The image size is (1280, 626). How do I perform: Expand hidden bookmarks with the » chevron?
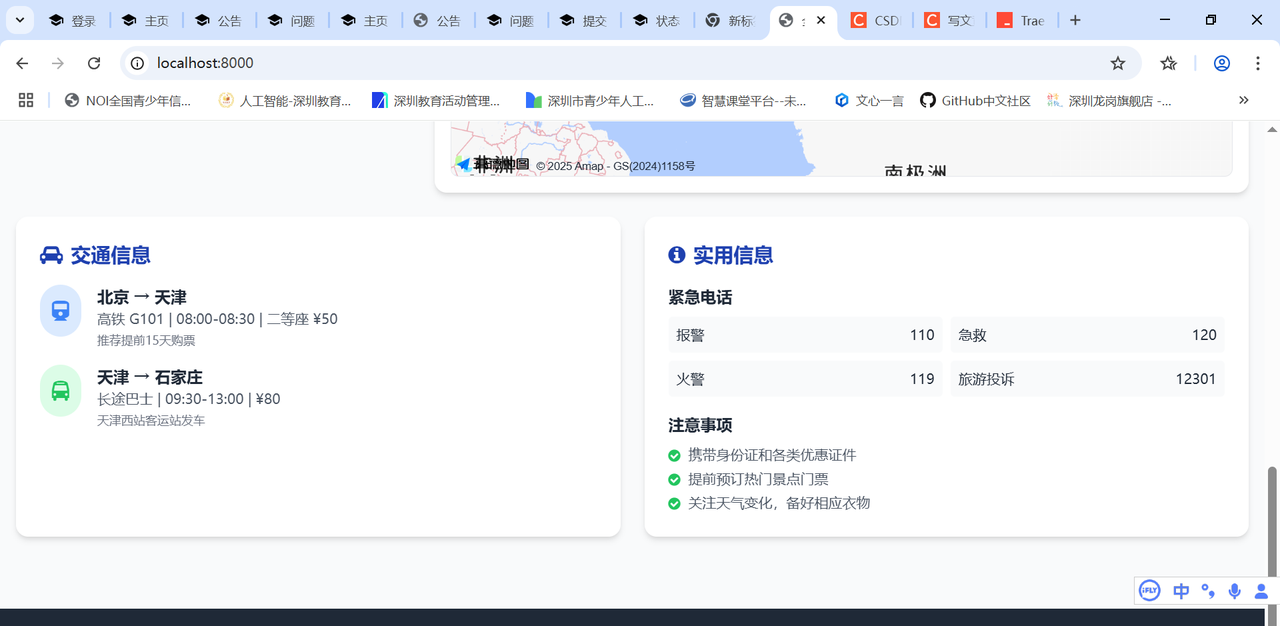(x=1243, y=100)
